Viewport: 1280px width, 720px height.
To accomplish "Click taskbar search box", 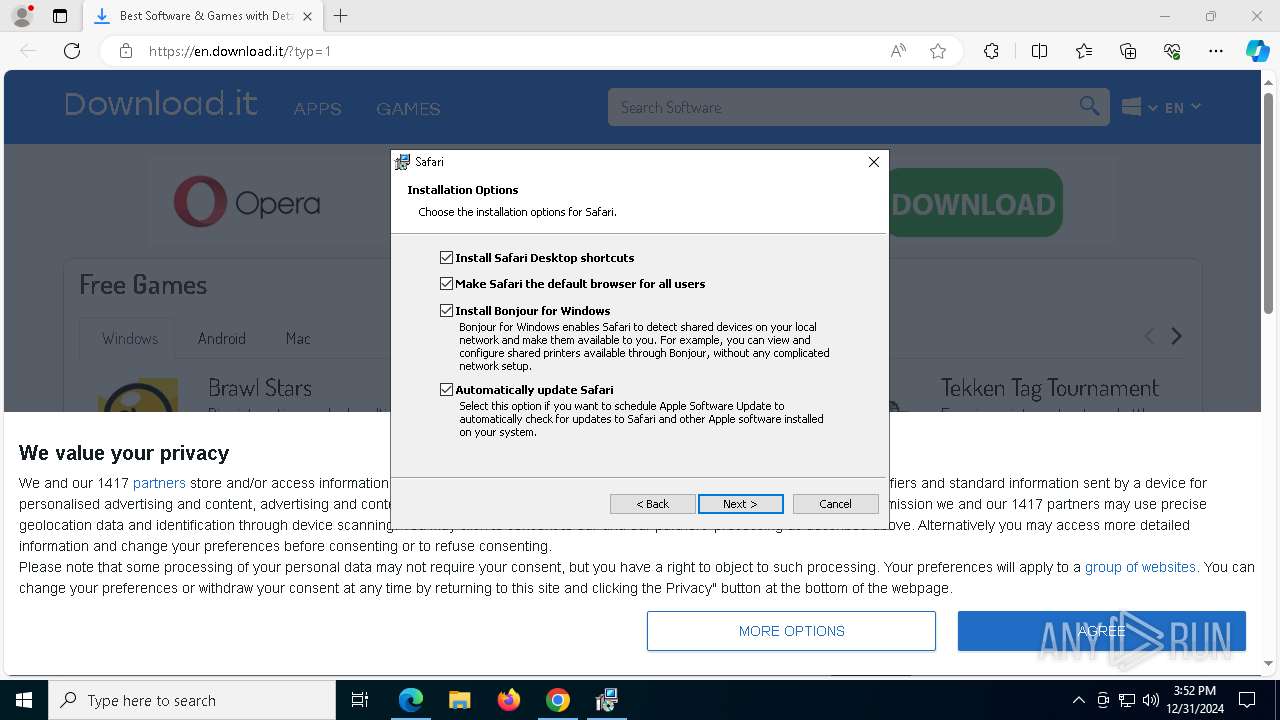I will [192, 700].
